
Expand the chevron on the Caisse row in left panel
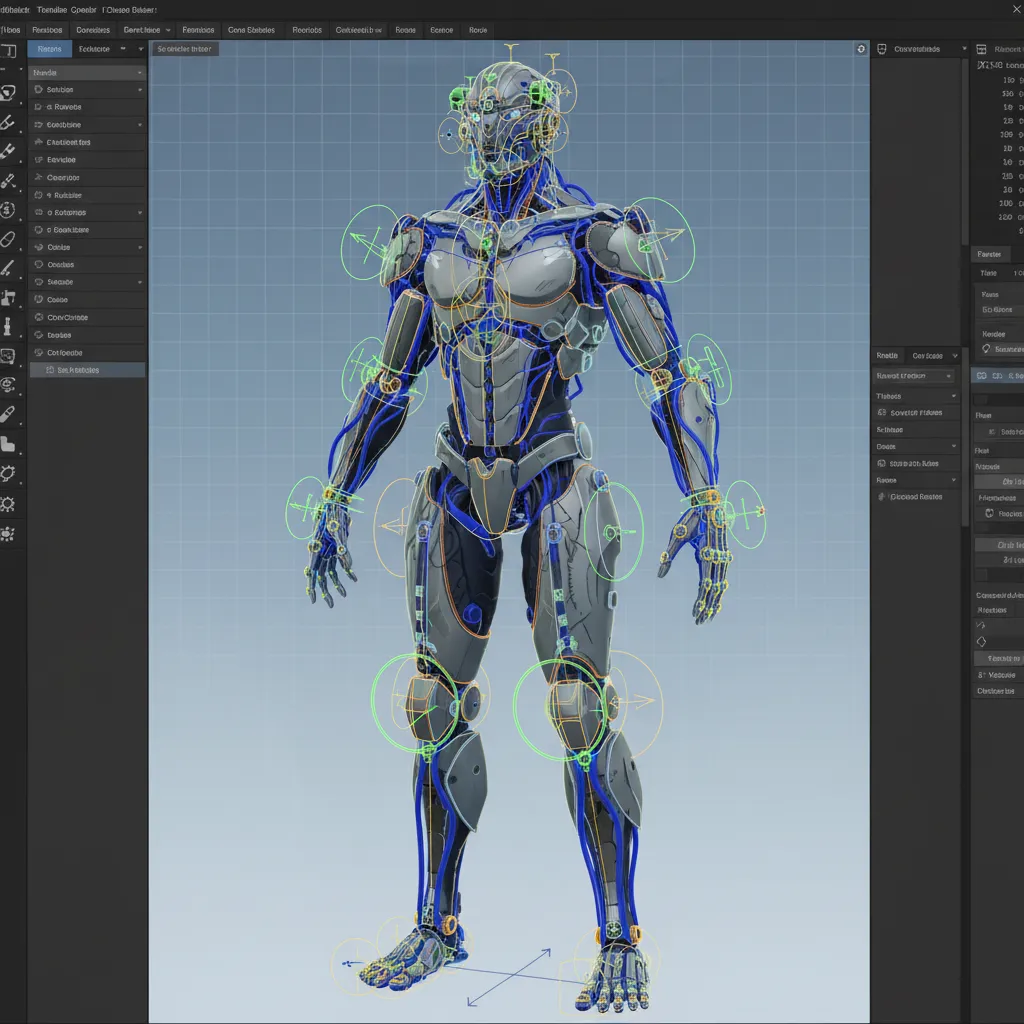[139, 246]
